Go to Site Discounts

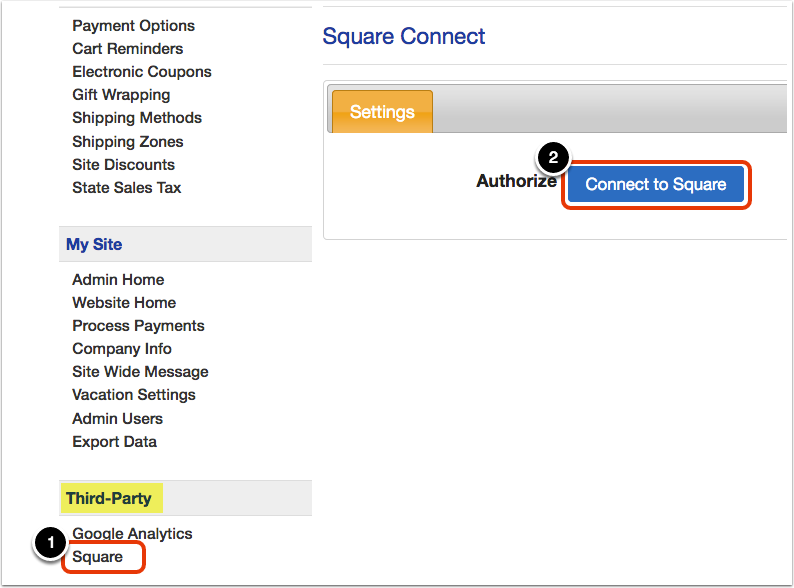(123, 165)
